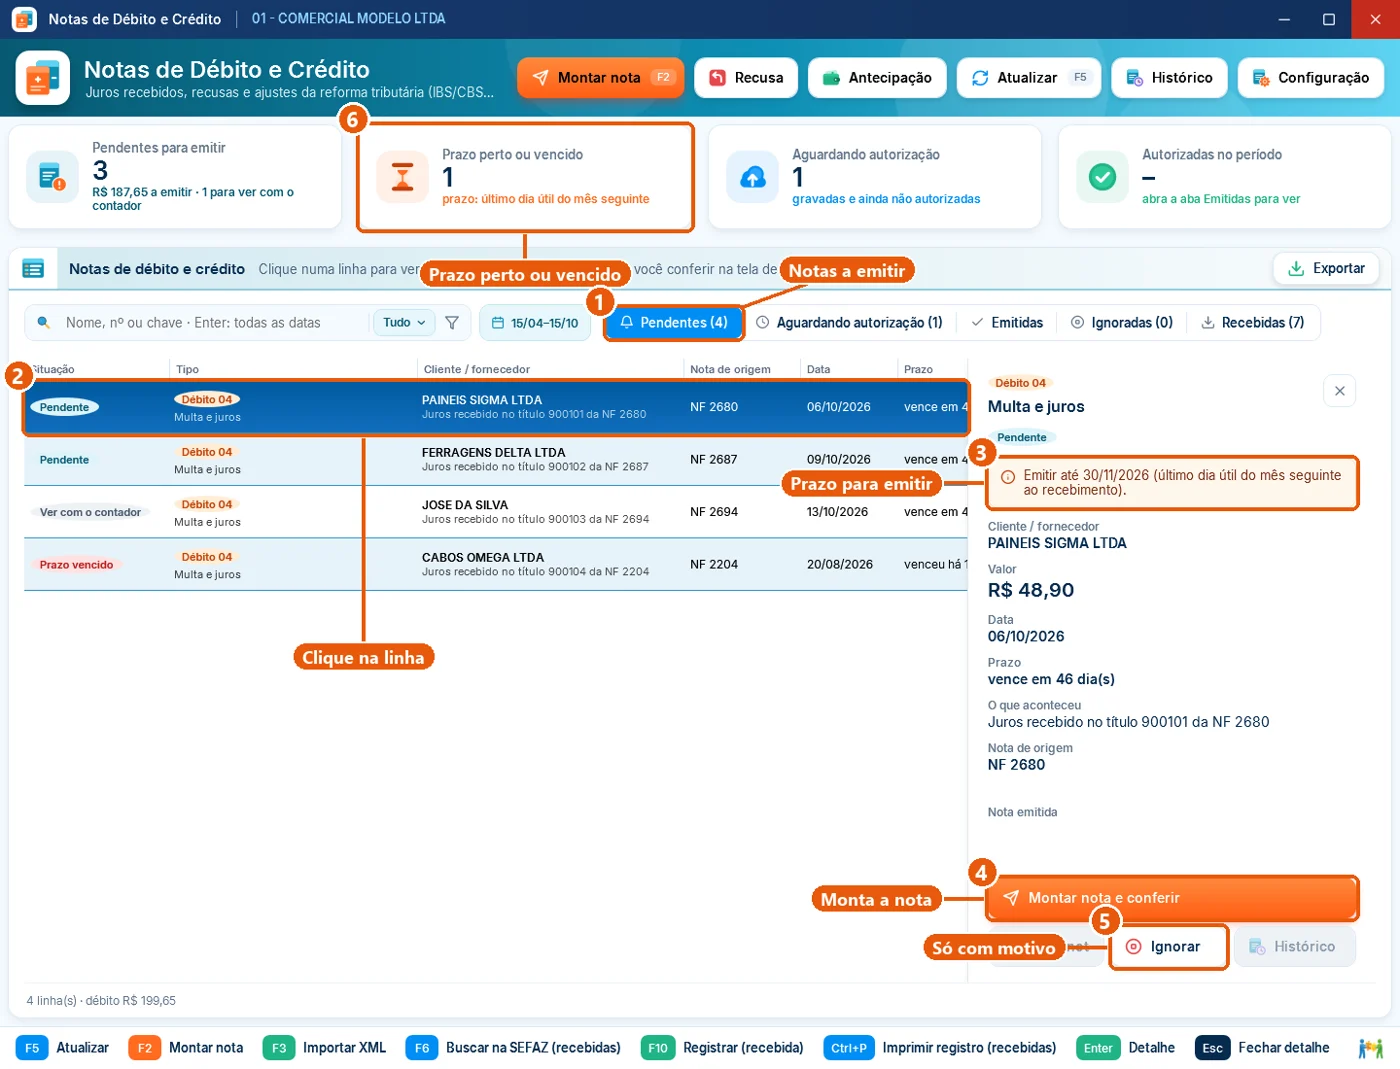Click the F3 Importar XML shortcut
The image size is (1400, 1069).
(x=324, y=1048)
